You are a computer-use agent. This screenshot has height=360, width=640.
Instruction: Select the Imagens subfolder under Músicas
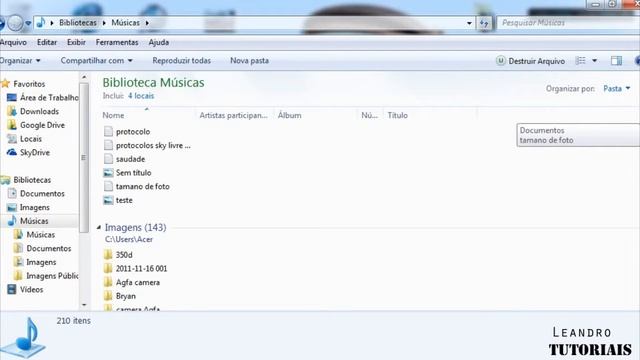pos(41,262)
